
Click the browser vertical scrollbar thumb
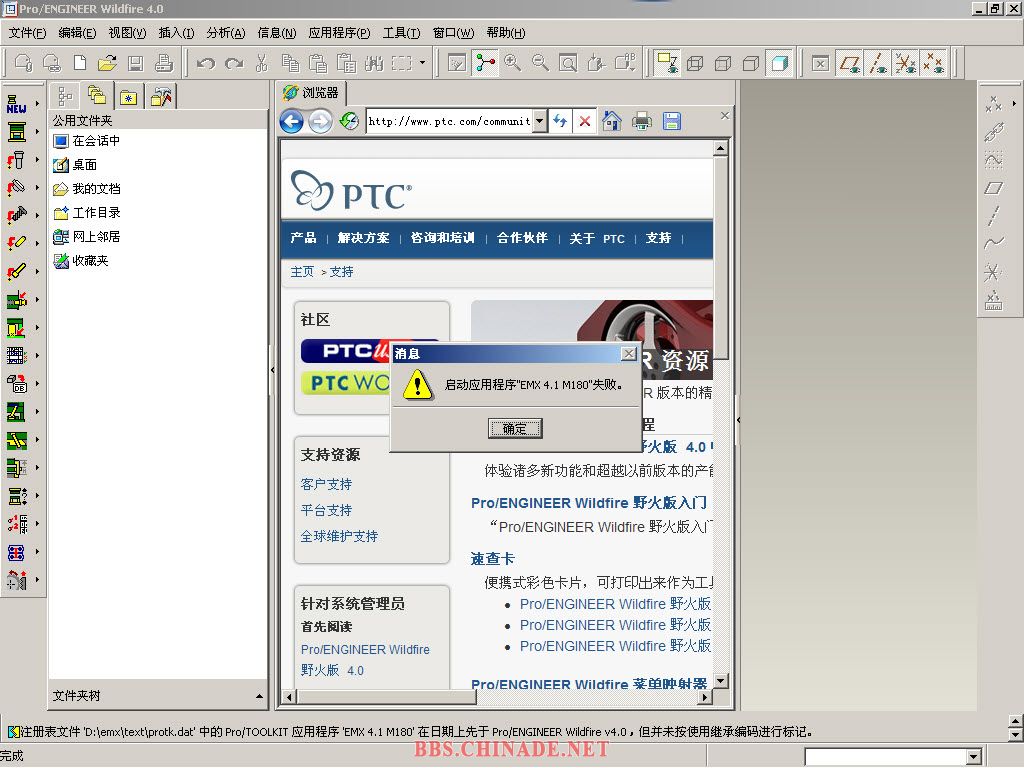[x=720, y=256]
